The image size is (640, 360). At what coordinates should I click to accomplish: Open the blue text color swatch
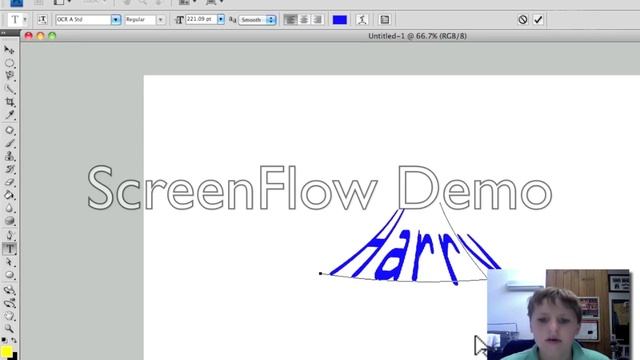[x=340, y=20]
